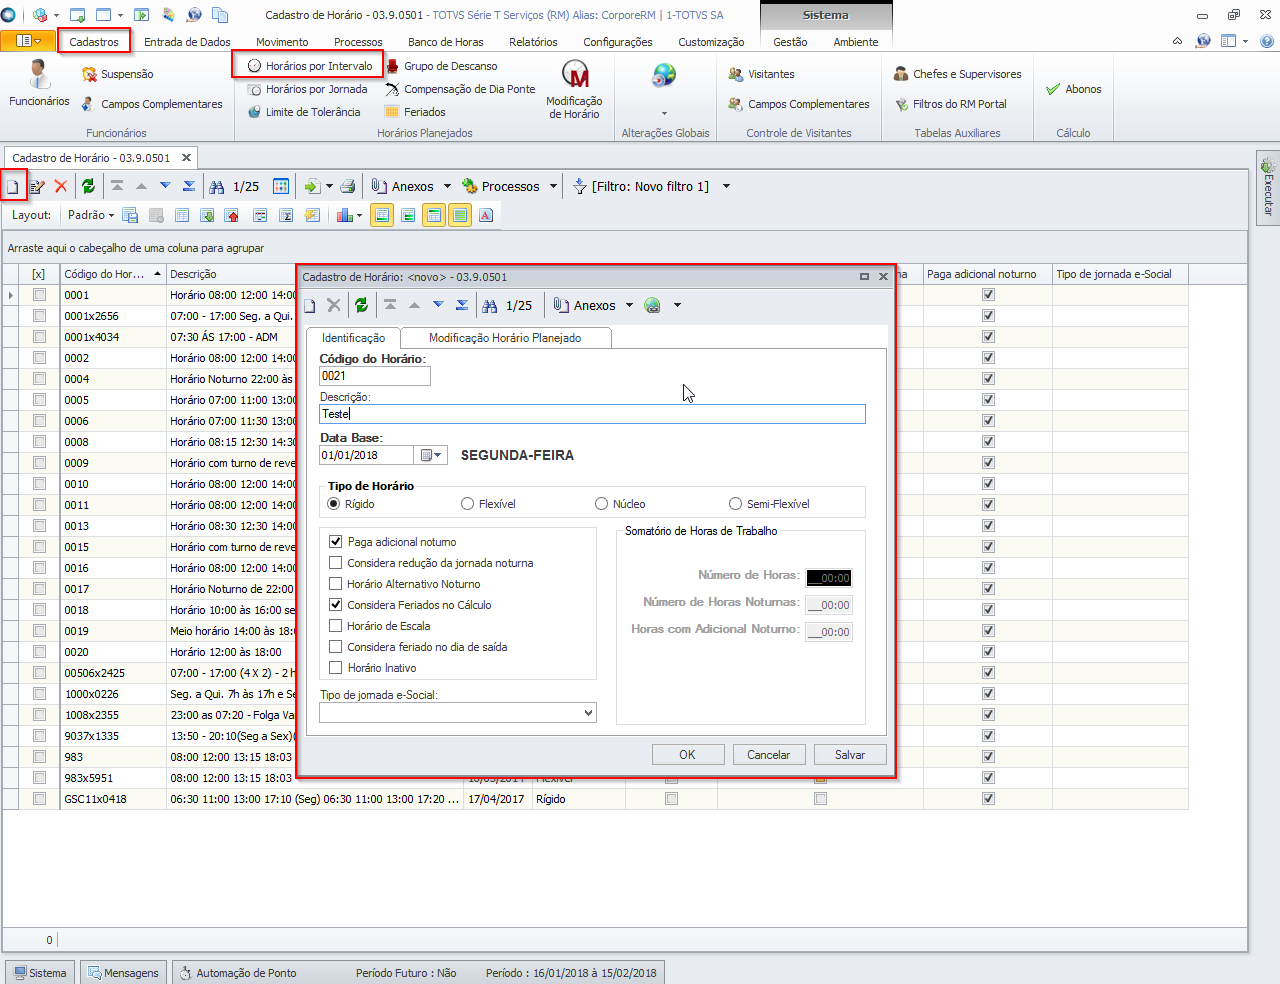The width and height of the screenshot is (1280, 984).
Task: Click the edit record pencil icon
Action: [x=37, y=187]
